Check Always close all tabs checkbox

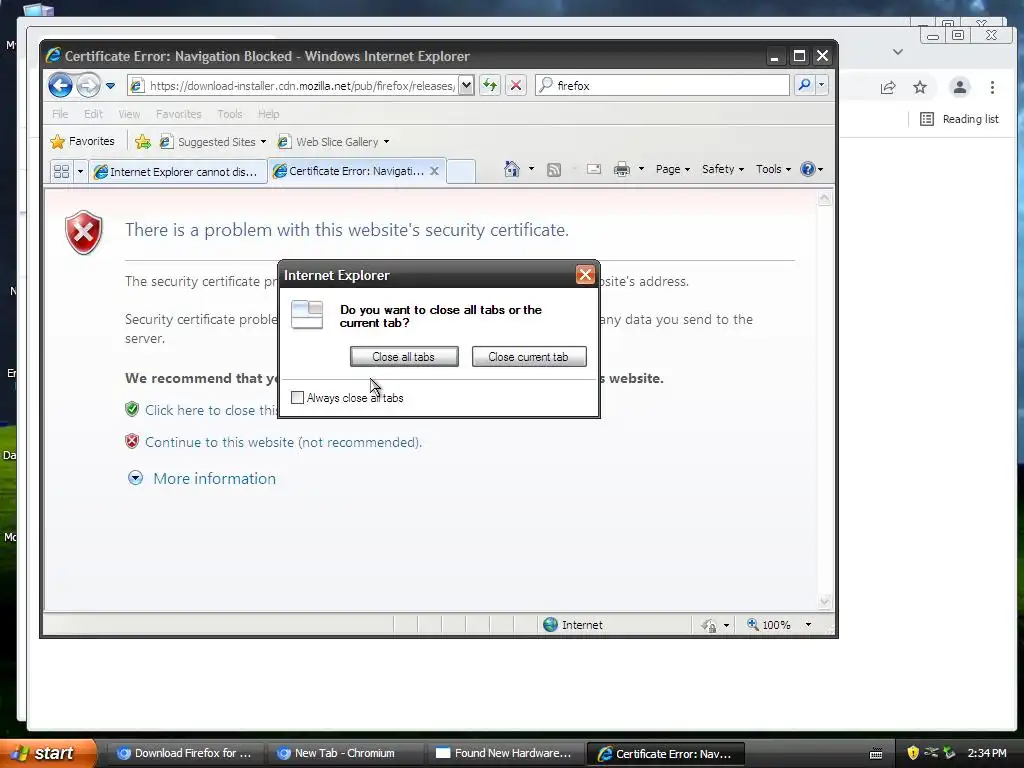(x=297, y=397)
